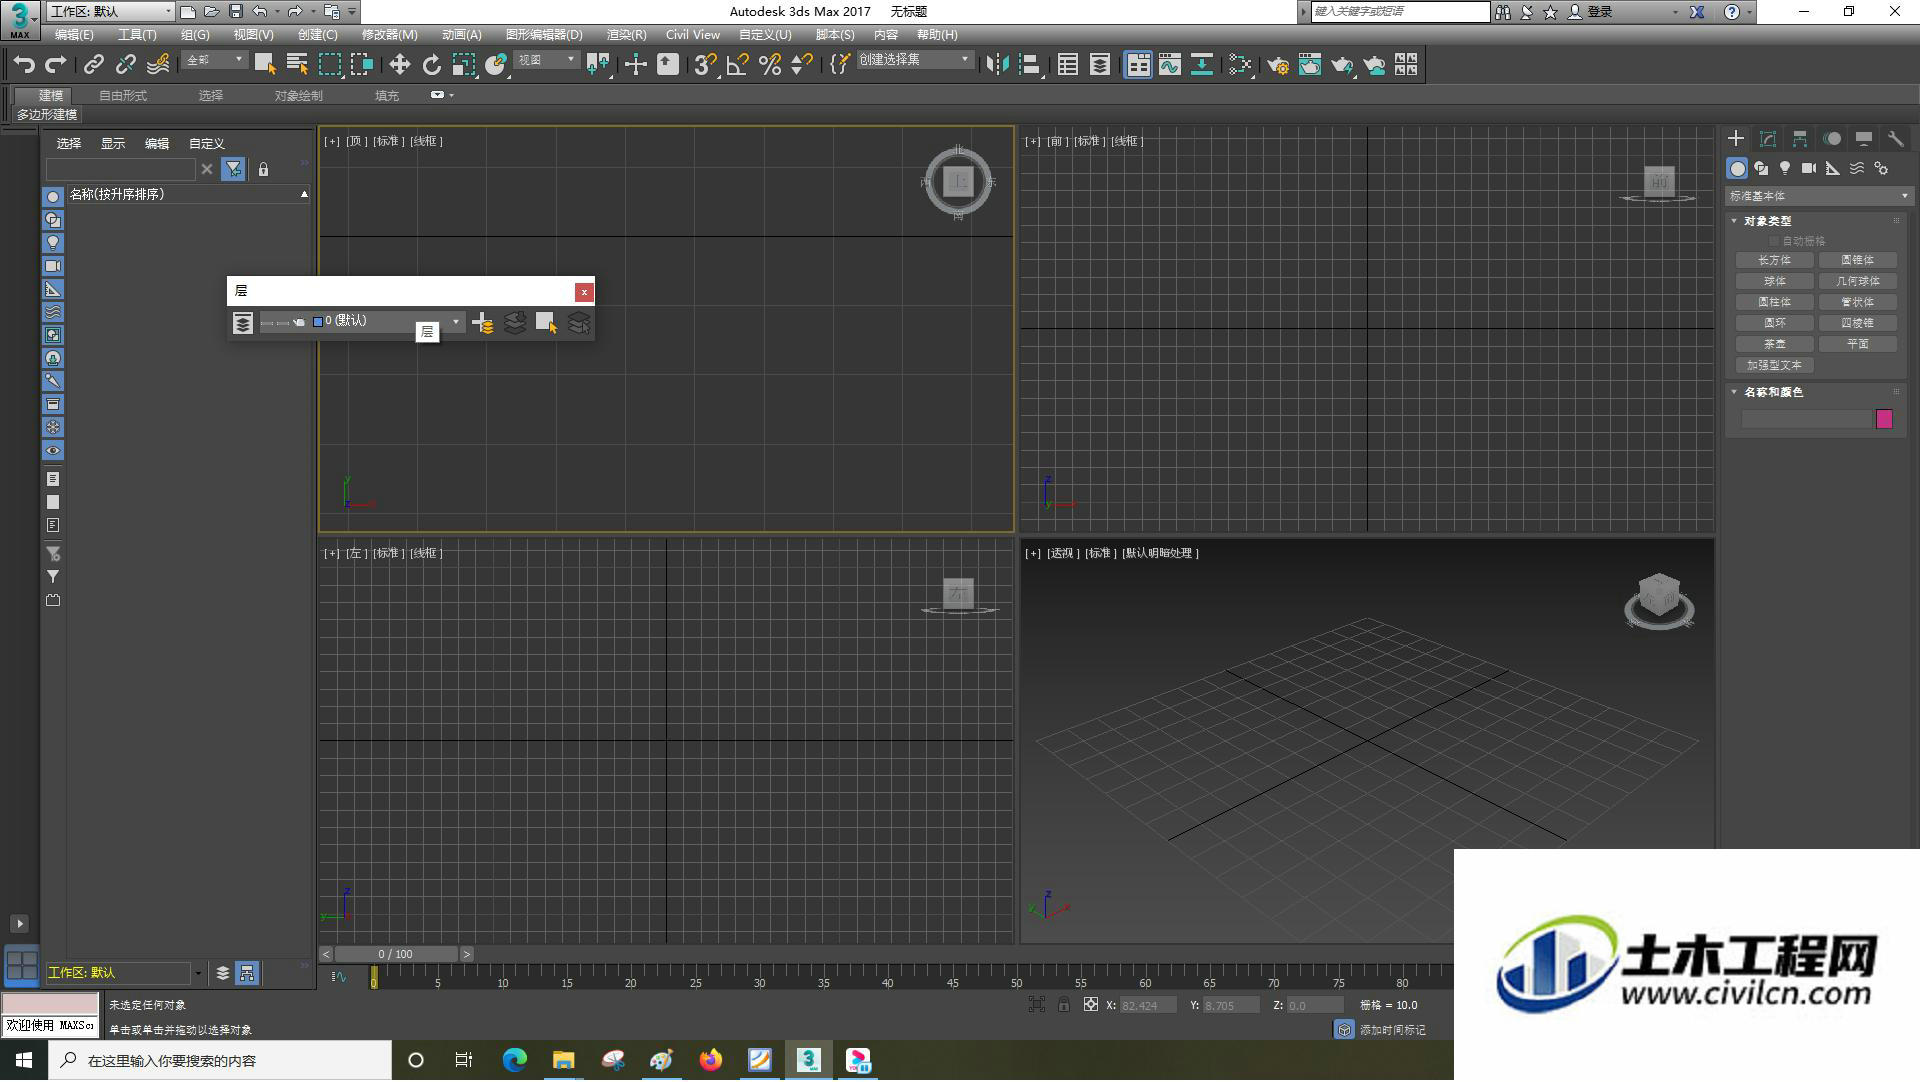Activate the Select and Scale tool
This screenshot has width=1920, height=1082.
463,65
